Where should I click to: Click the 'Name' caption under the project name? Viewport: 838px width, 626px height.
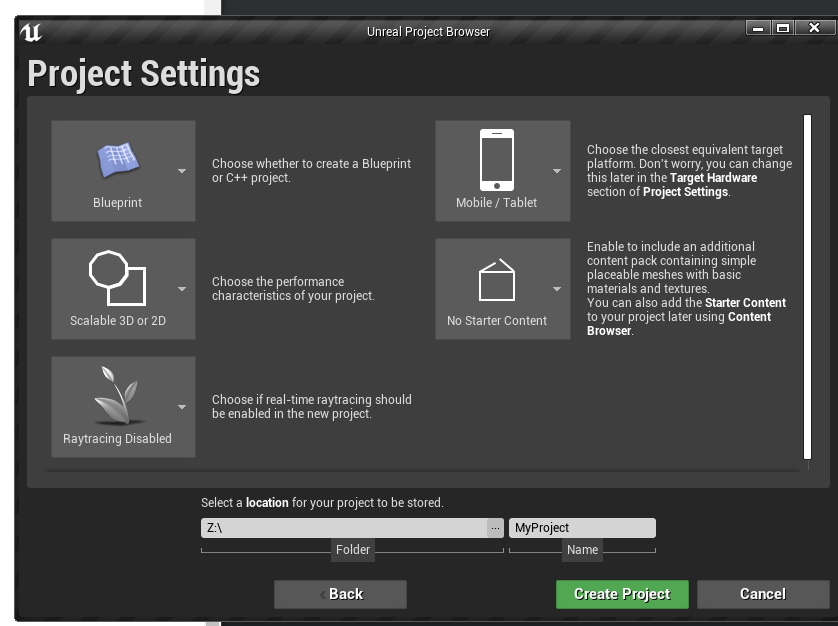(x=583, y=550)
